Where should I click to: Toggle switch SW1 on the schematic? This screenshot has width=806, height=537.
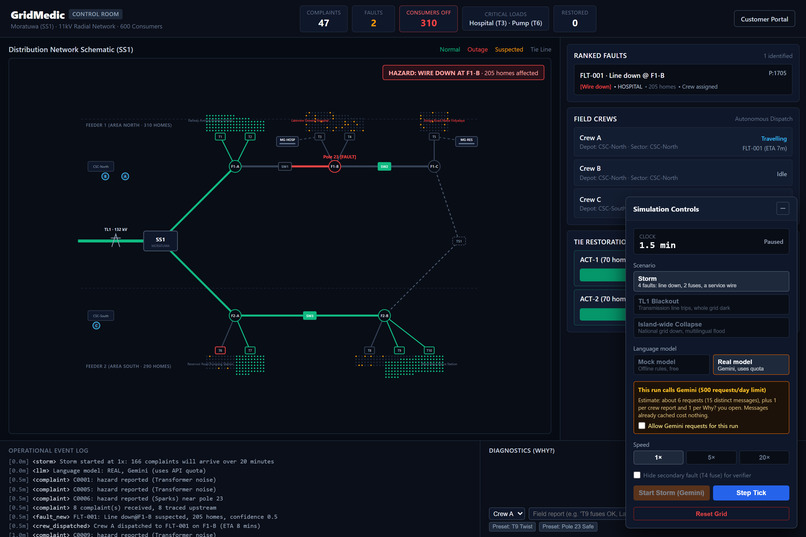click(x=285, y=166)
